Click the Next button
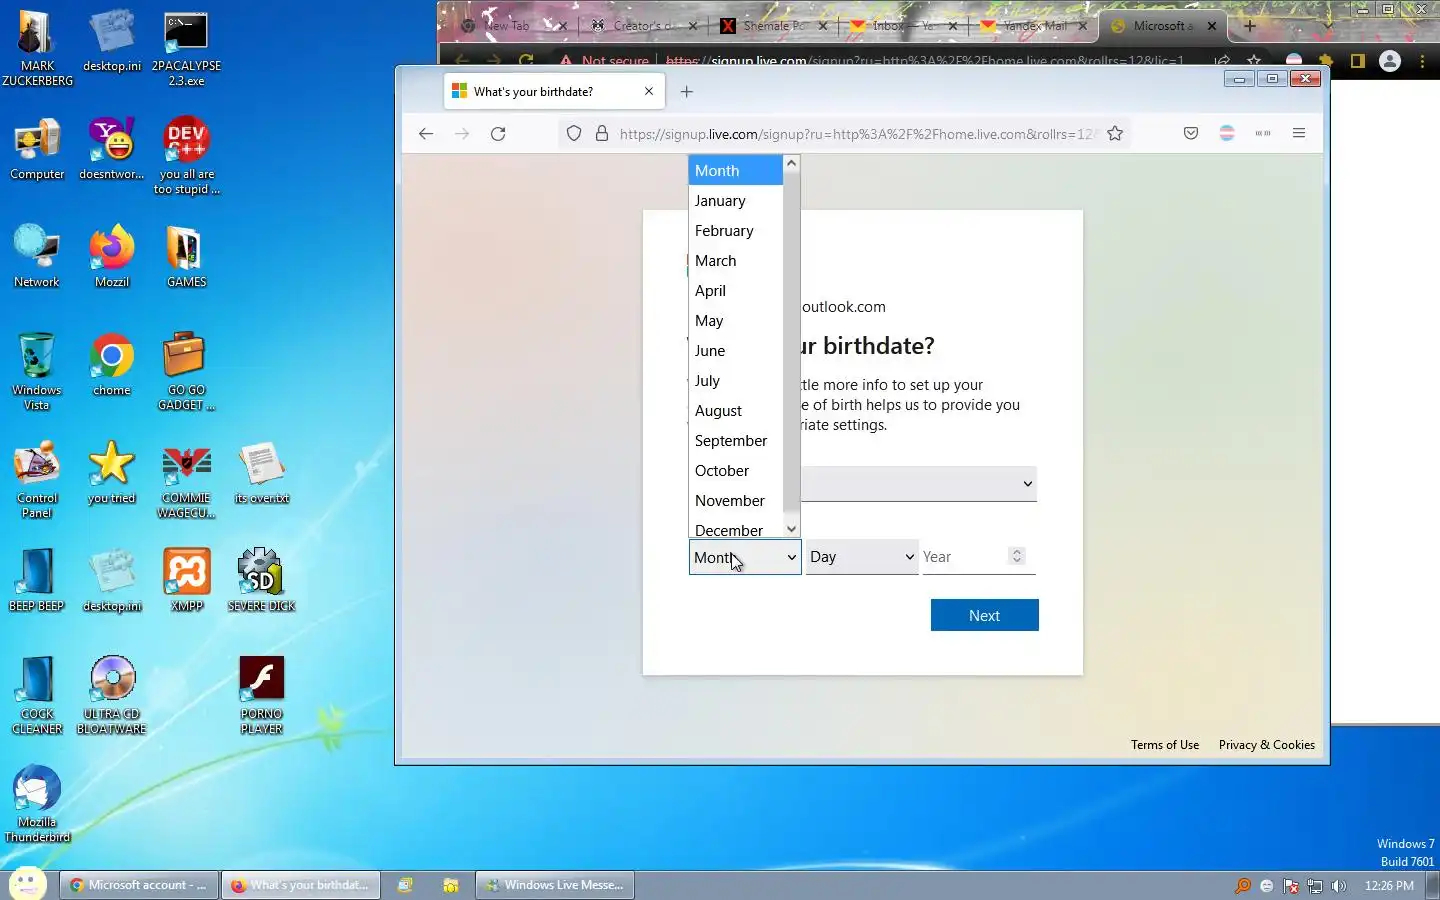Image resolution: width=1440 pixels, height=900 pixels. tap(984, 616)
